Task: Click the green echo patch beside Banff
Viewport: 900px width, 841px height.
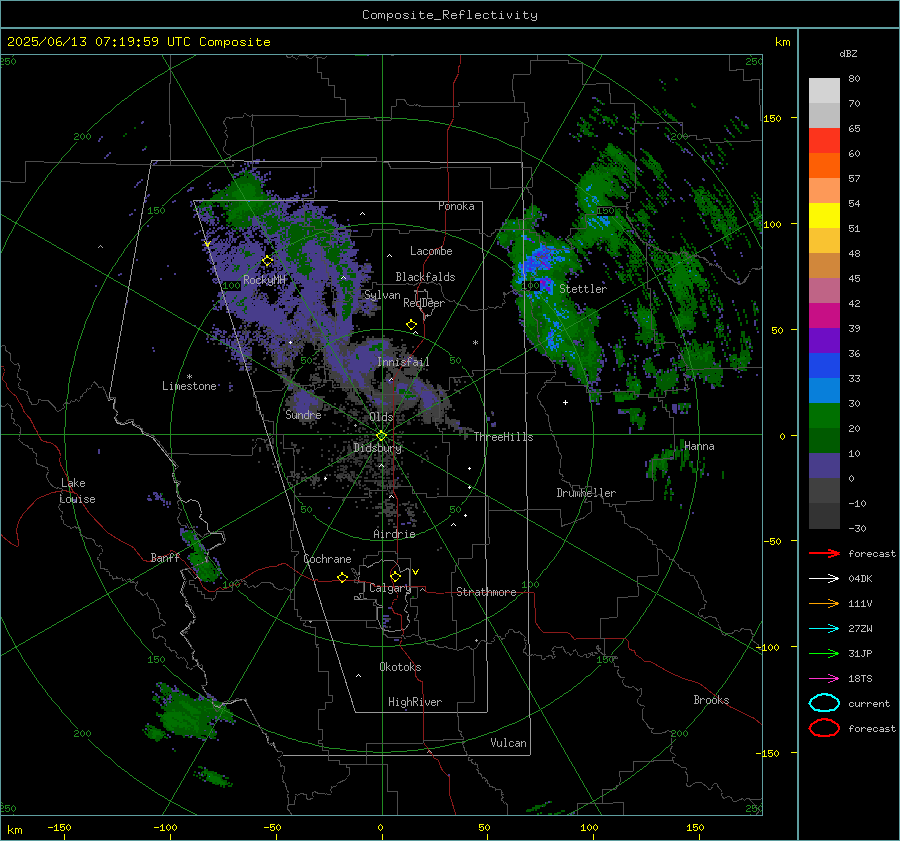Action: tap(202, 558)
